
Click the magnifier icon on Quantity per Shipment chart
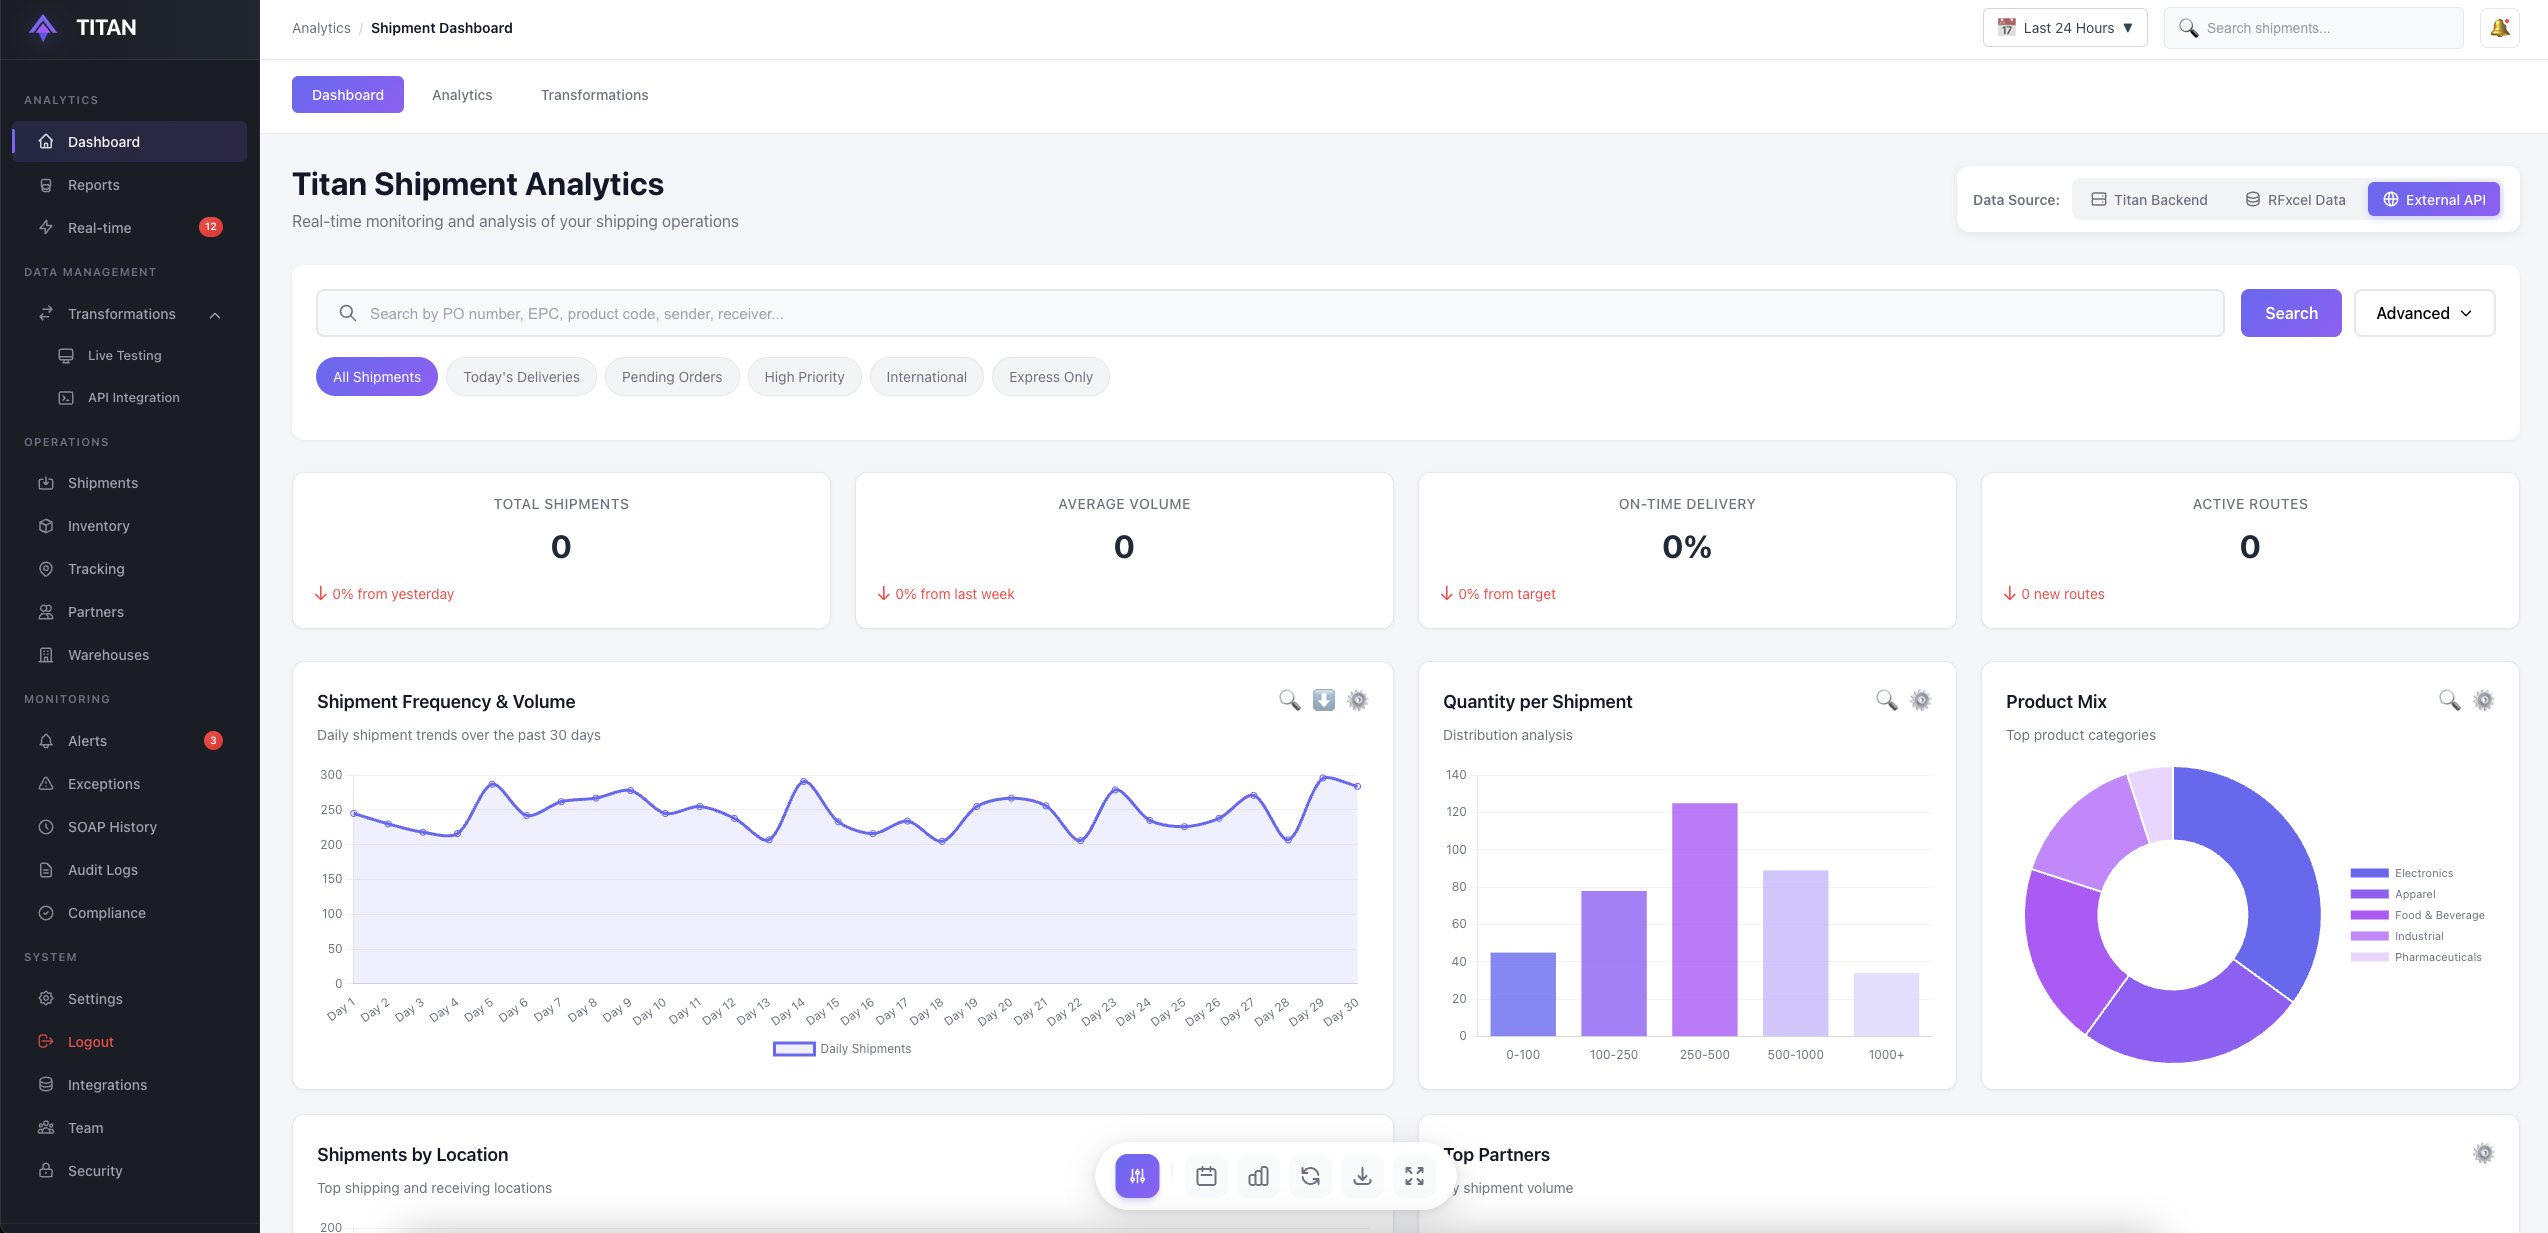click(1887, 700)
